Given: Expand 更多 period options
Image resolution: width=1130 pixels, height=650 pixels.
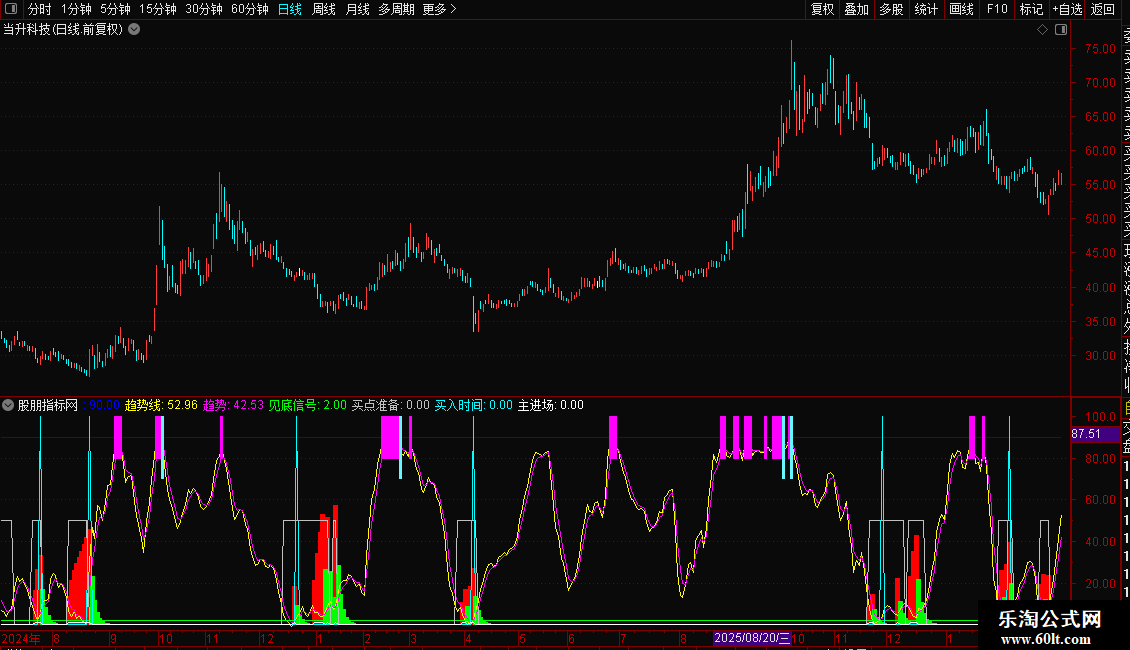Looking at the screenshot, I should pyautogui.click(x=439, y=9).
